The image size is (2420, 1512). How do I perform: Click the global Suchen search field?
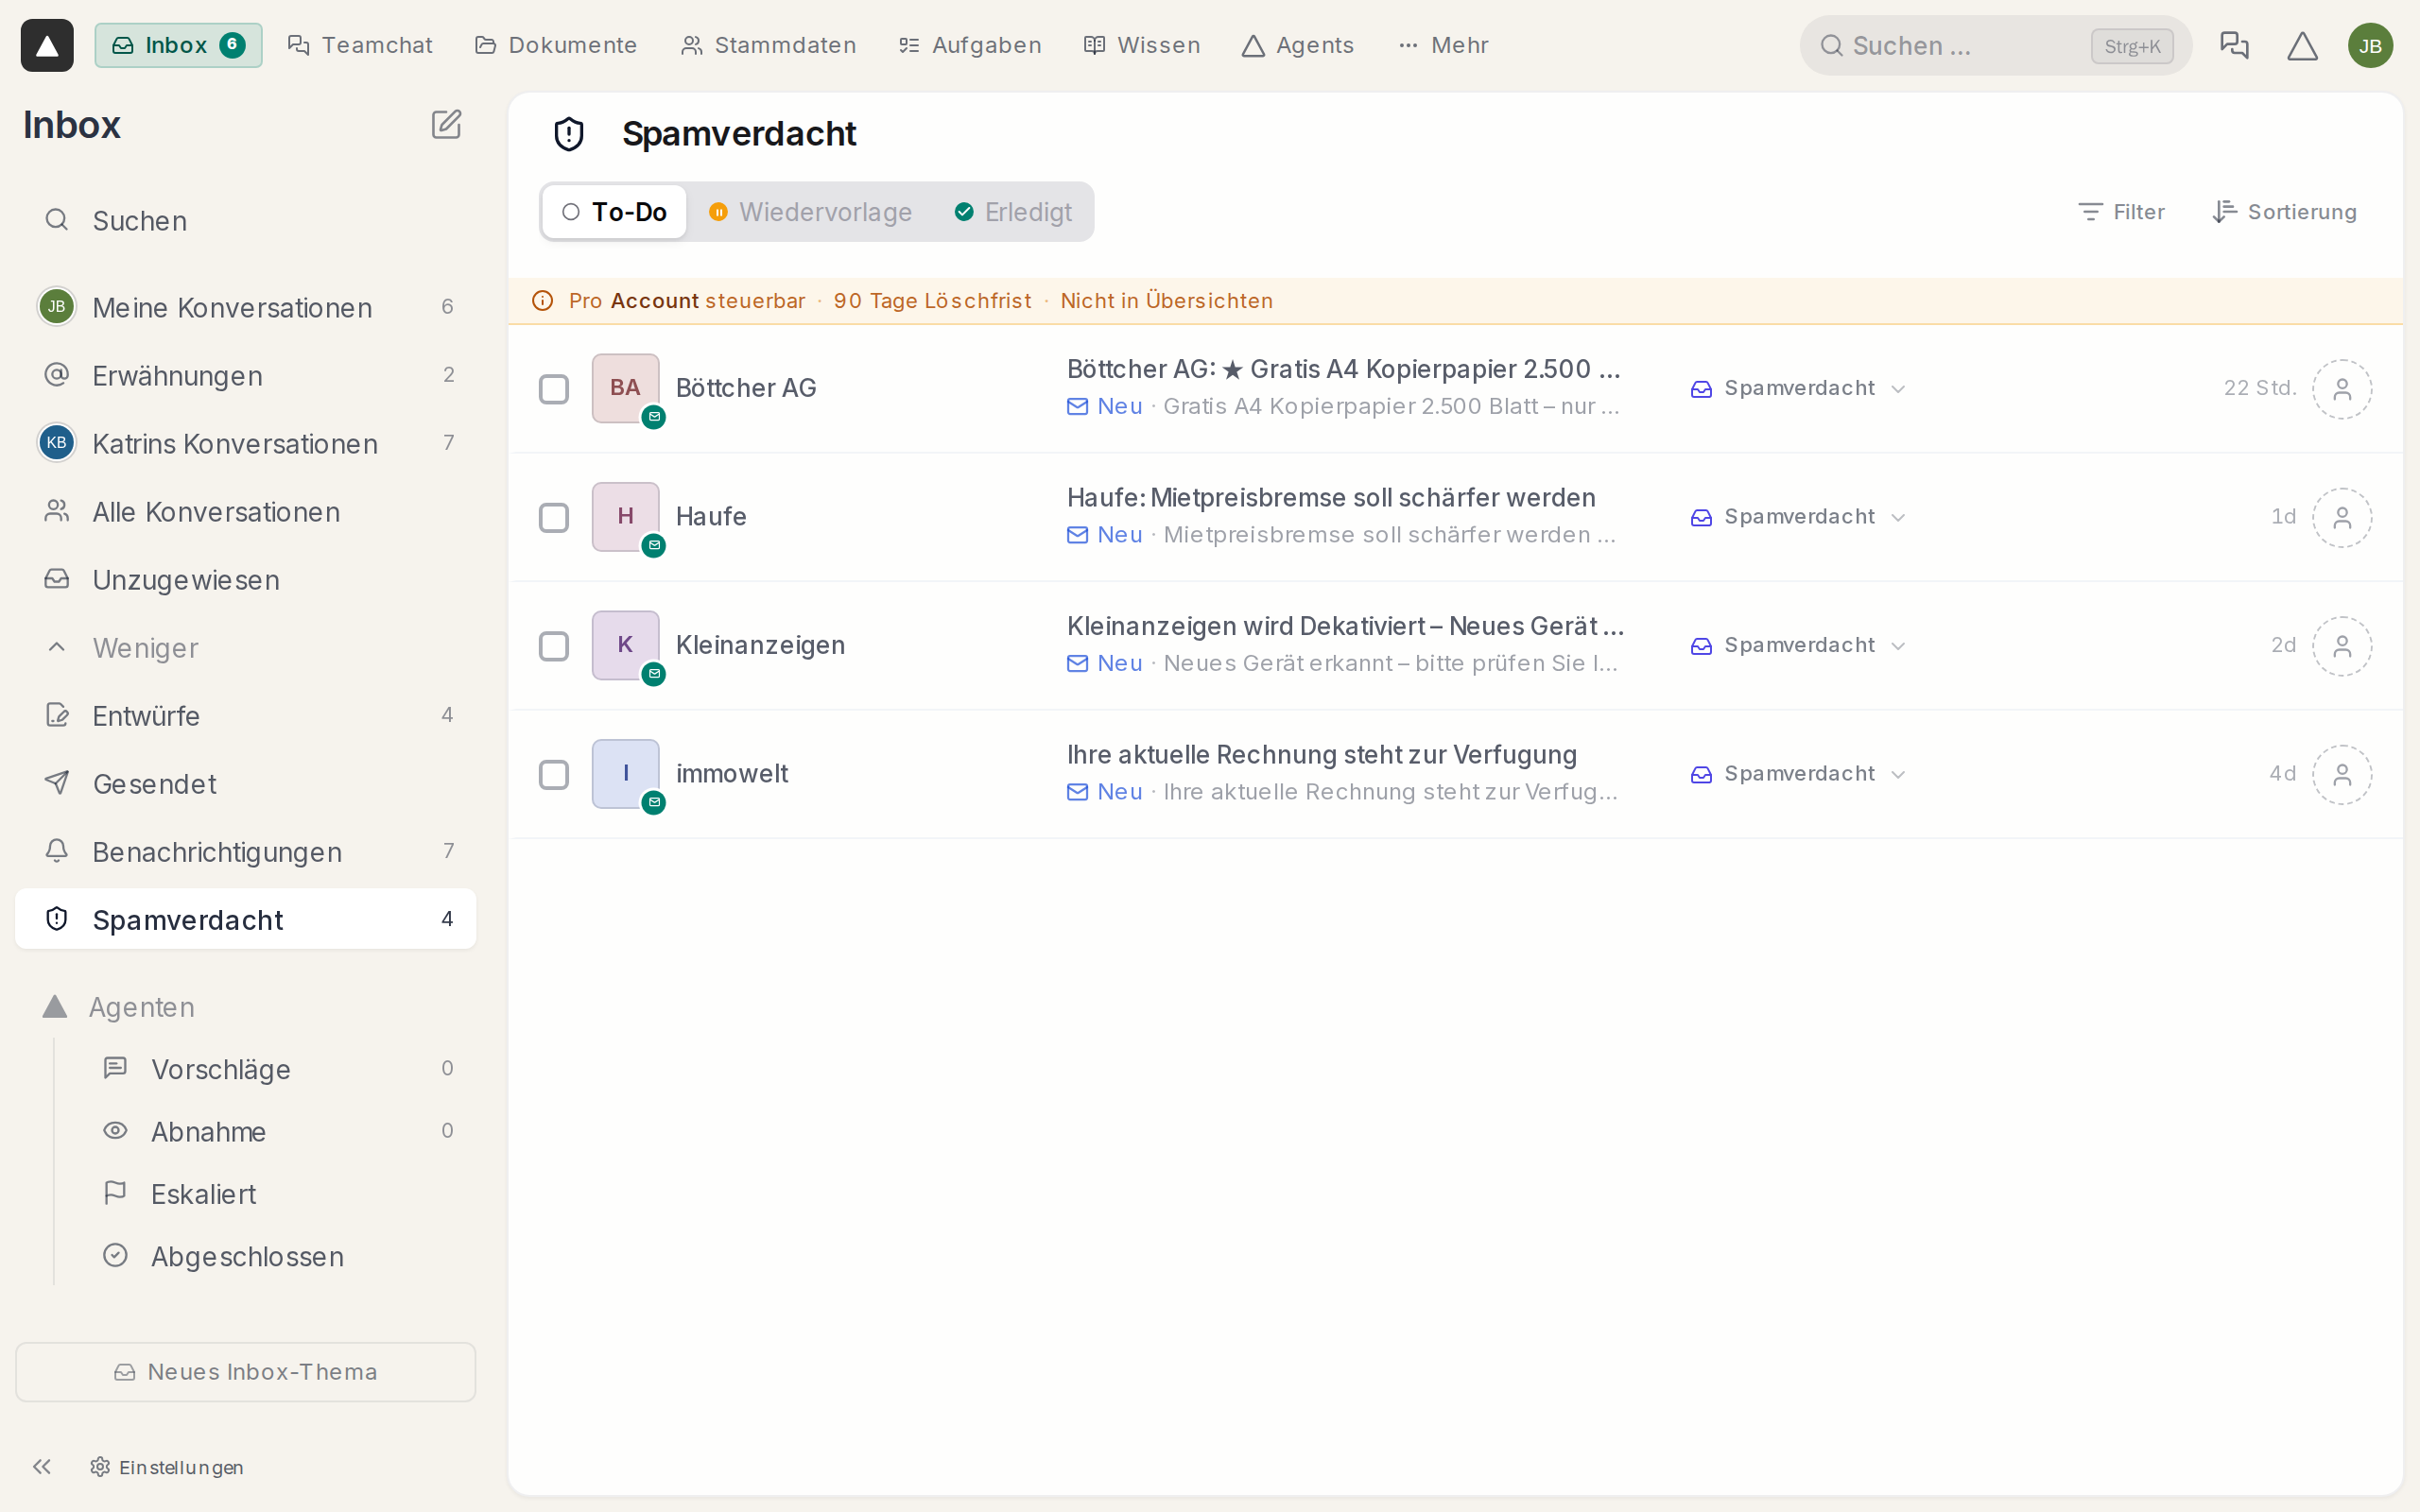[1995, 45]
